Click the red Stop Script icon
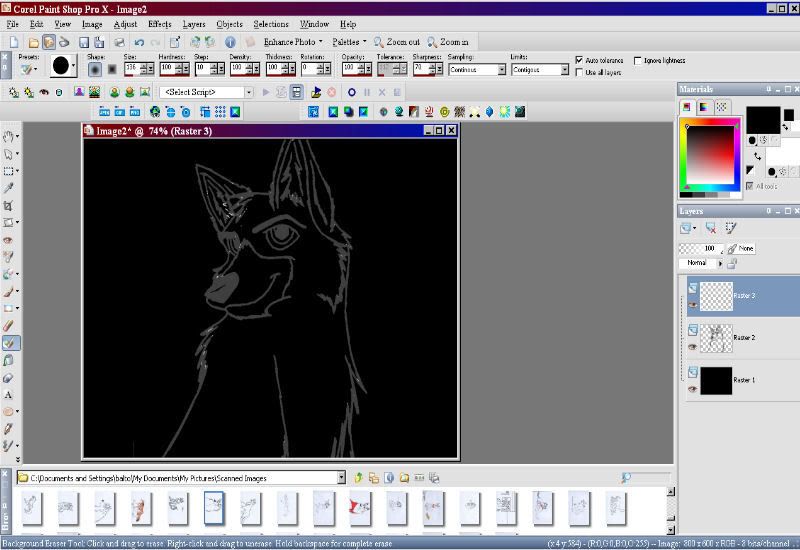The image size is (800, 550). 332,92
